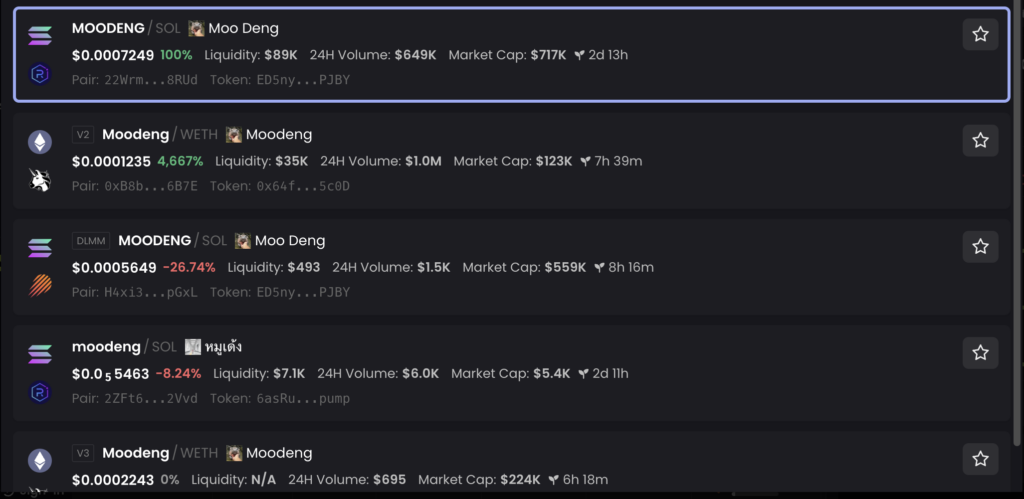Click Solana chain icon on first result
Image resolution: width=1024 pixels, height=499 pixels.
(40, 36)
